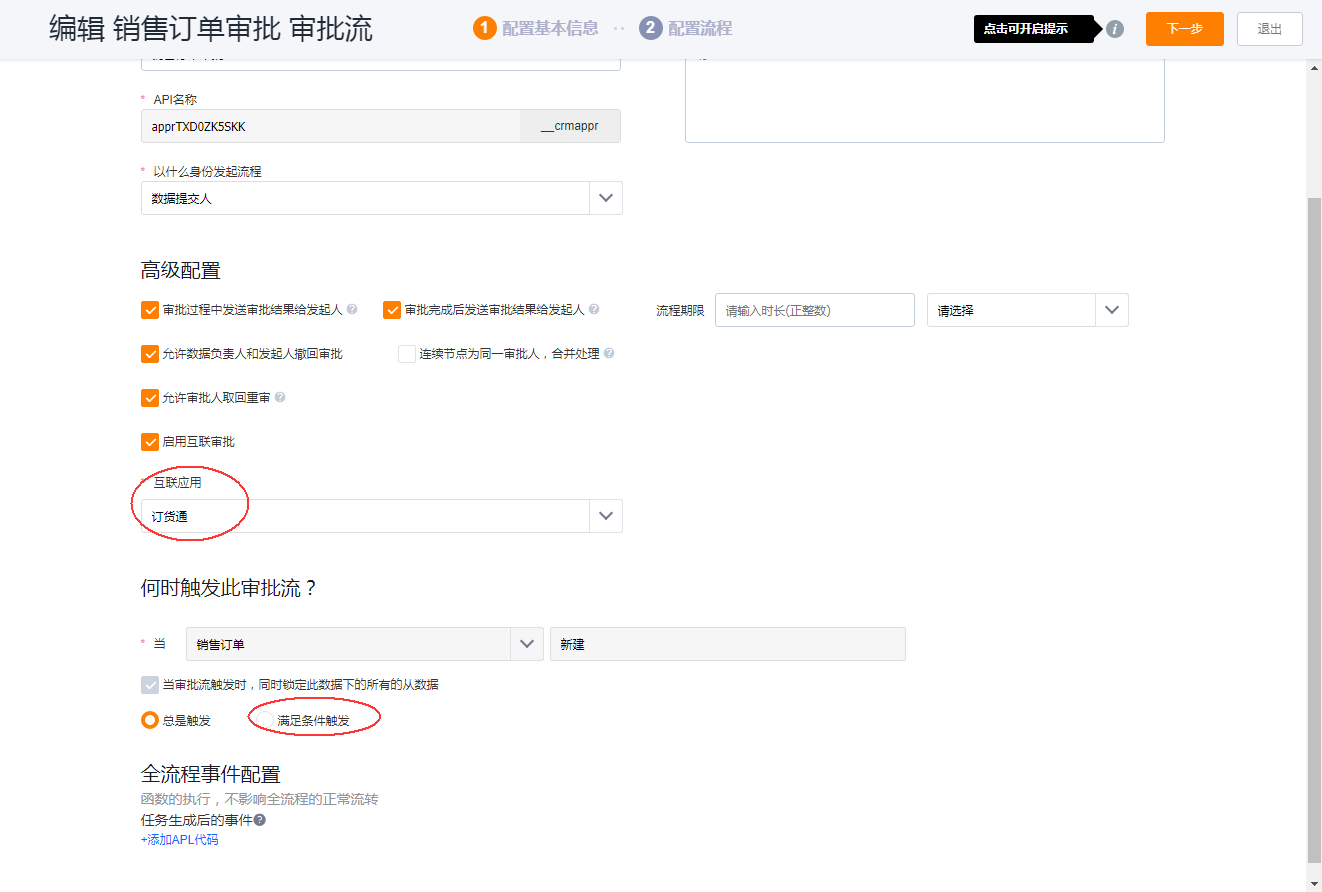Viewport: 1322px width, 892px height.
Task: Click the __crmappr suffix text
Action: [x=570, y=127]
